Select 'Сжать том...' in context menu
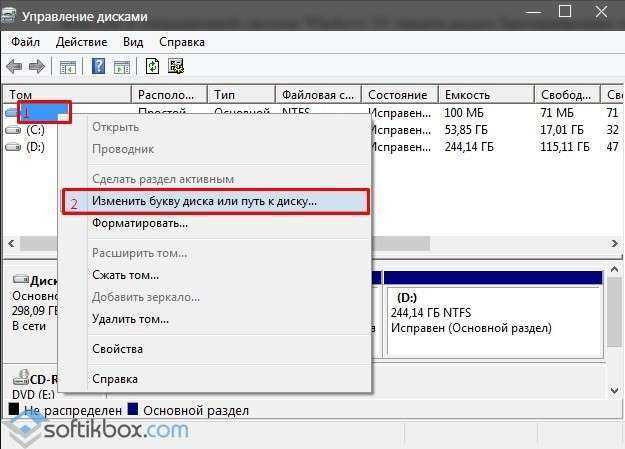The height and width of the screenshot is (449, 625). tap(125, 275)
